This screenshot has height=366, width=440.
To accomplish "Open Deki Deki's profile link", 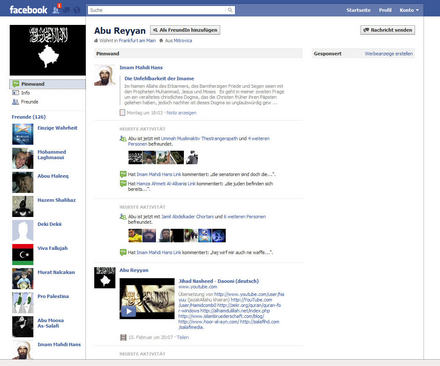I will (49, 224).
